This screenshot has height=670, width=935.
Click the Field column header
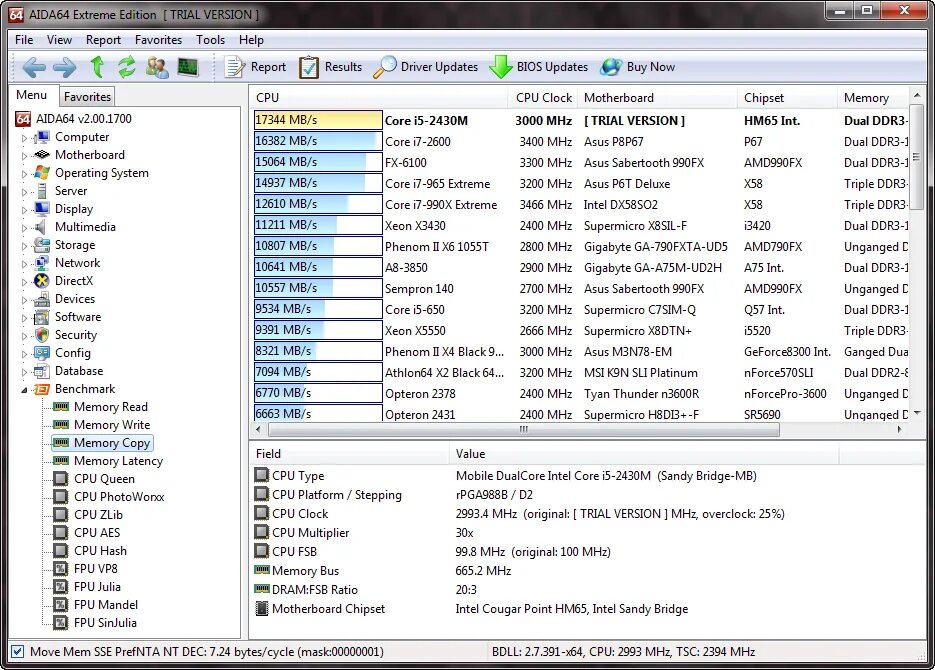[349, 454]
